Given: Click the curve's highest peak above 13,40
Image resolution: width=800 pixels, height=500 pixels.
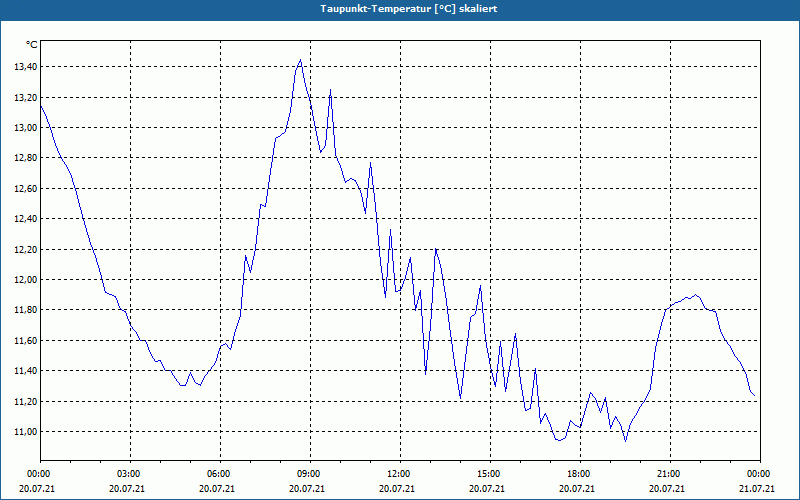Looking at the screenshot, I should click(x=301, y=60).
